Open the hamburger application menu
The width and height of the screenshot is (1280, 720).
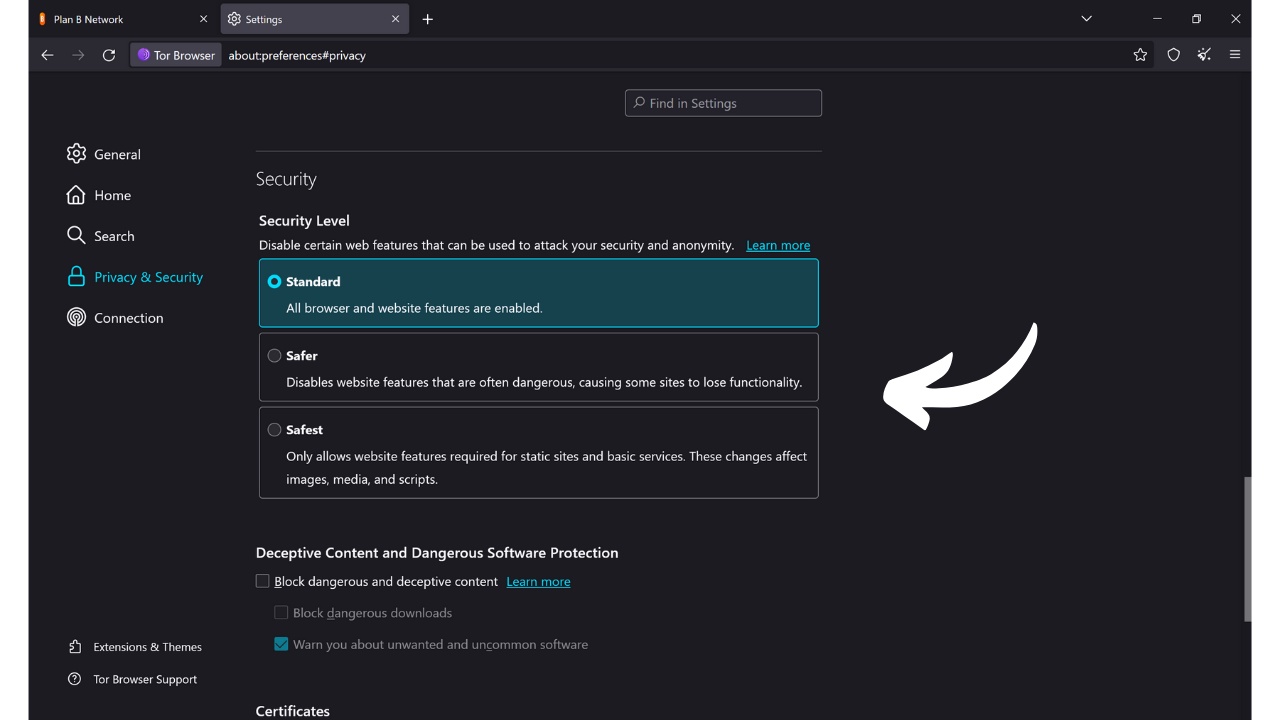pos(1235,55)
